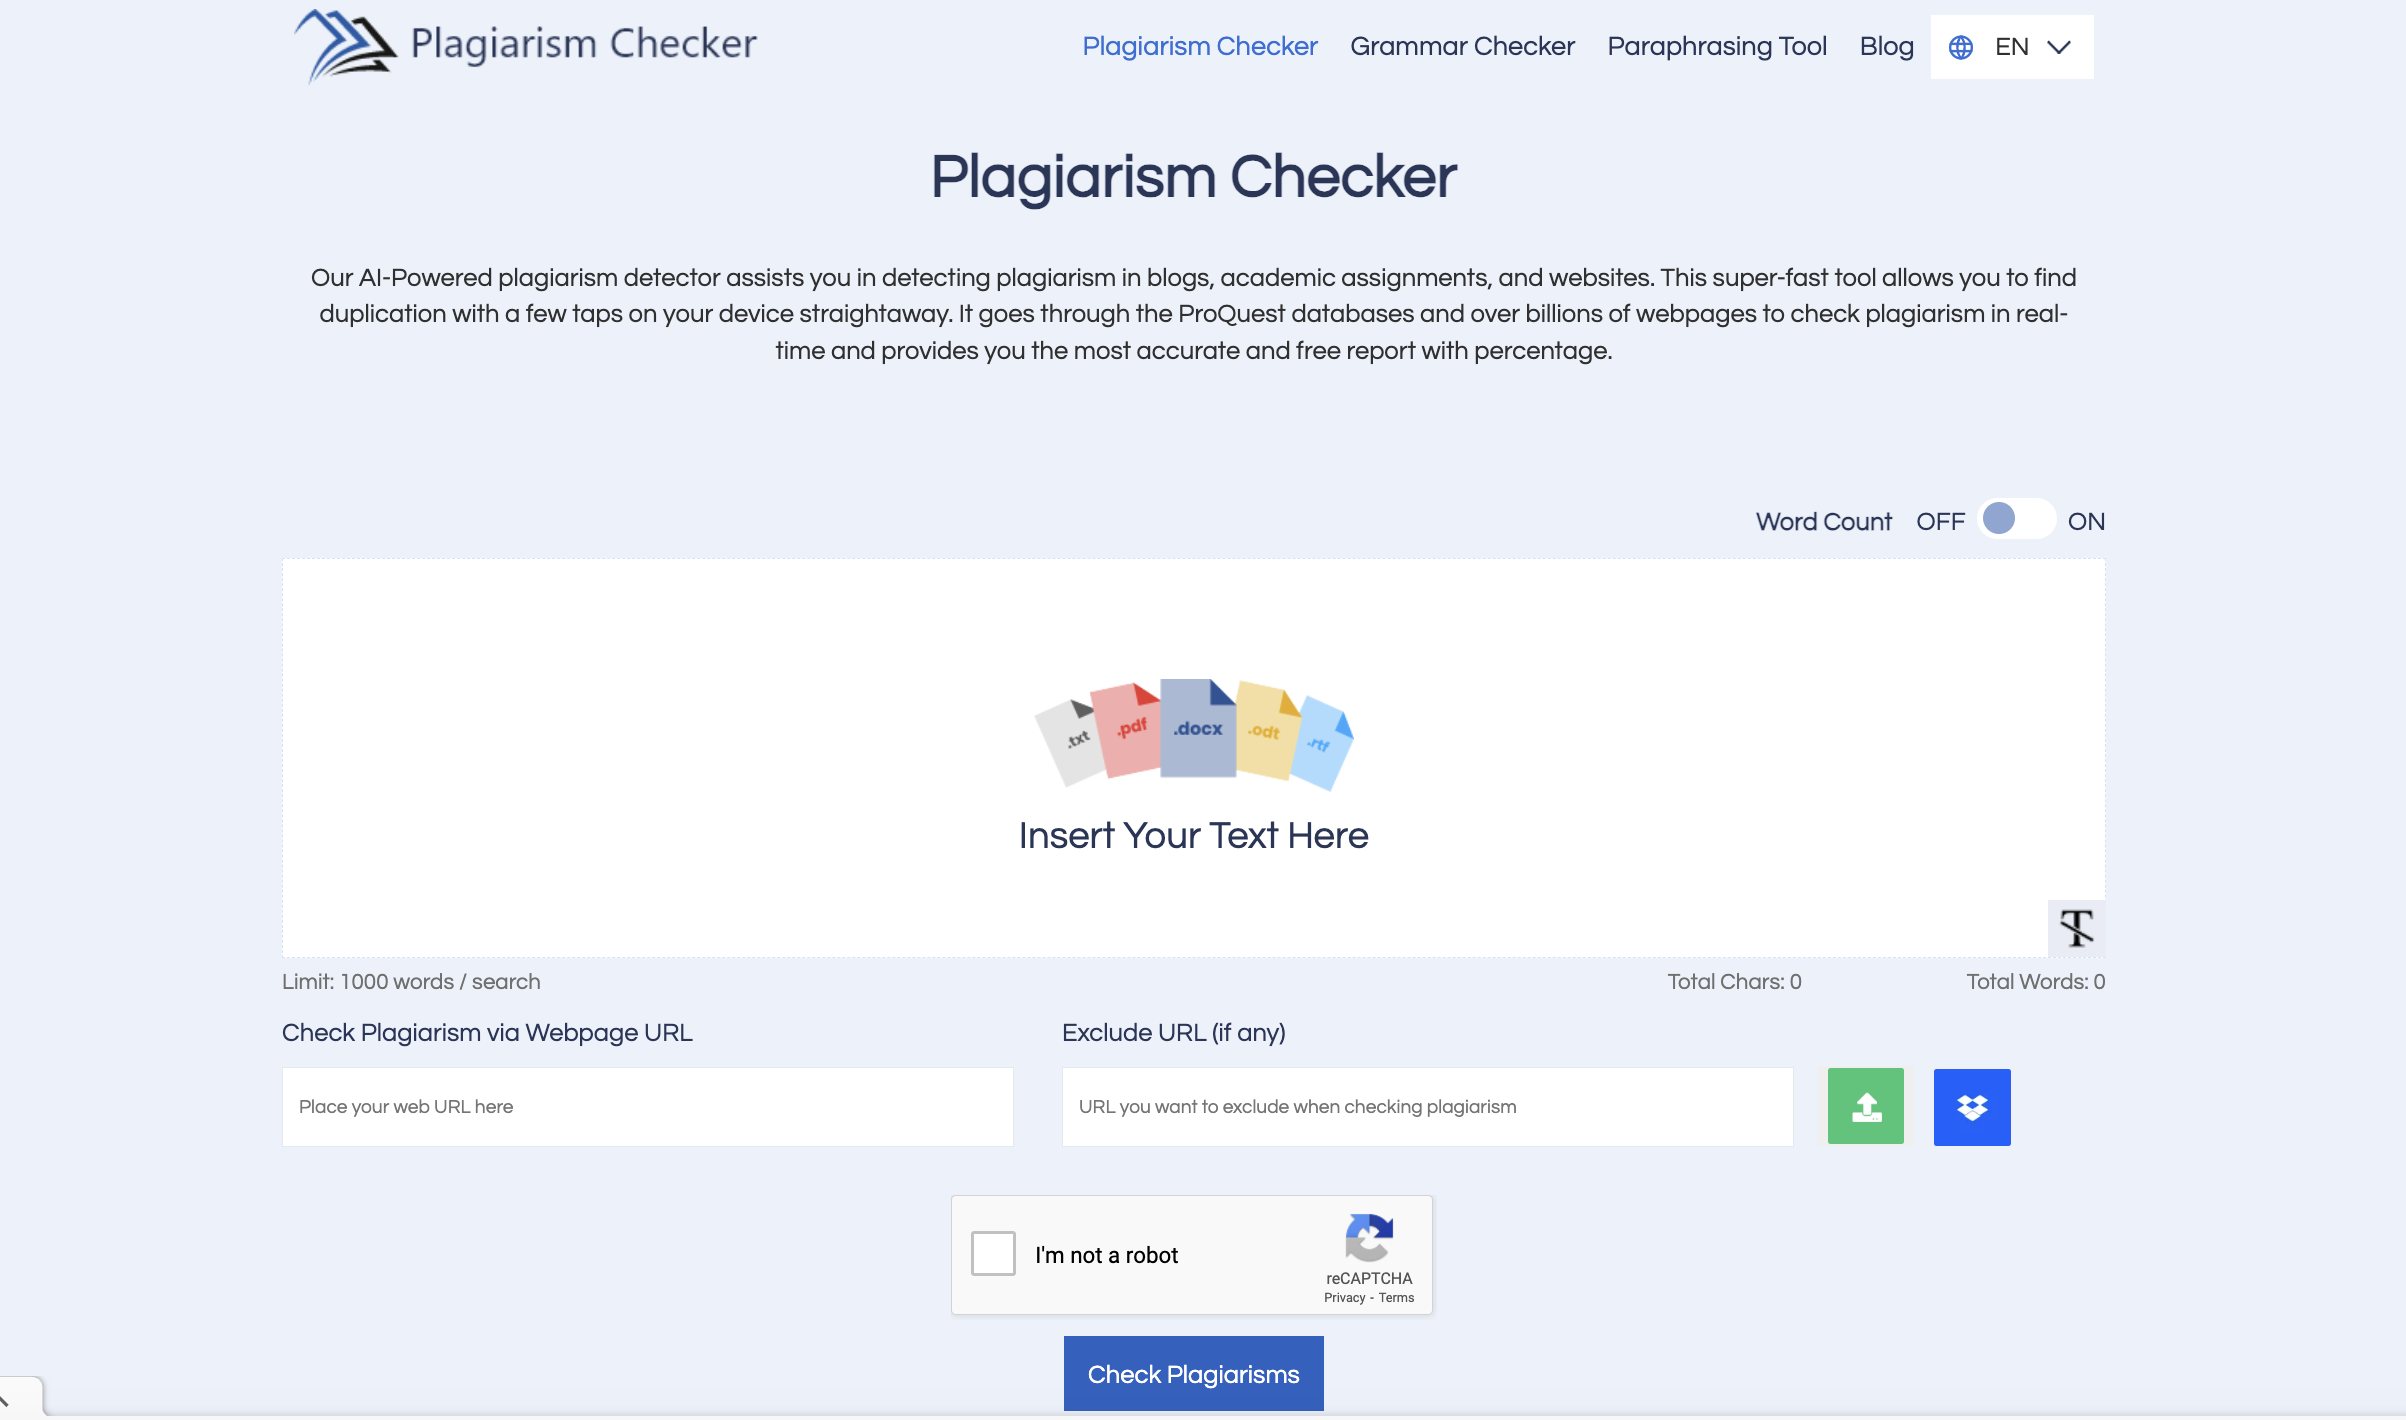Click the Place your web URL field
This screenshot has width=2406, height=1420.
click(647, 1107)
